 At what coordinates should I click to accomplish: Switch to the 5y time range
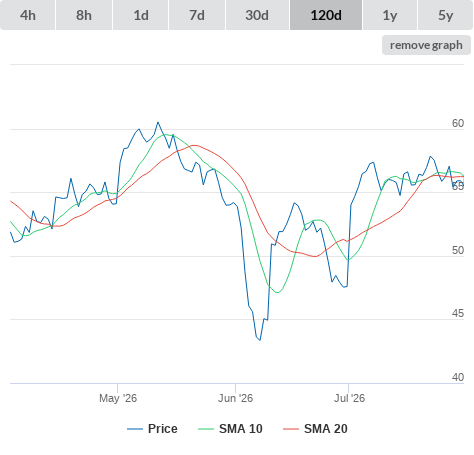click(x=445, y=15)
